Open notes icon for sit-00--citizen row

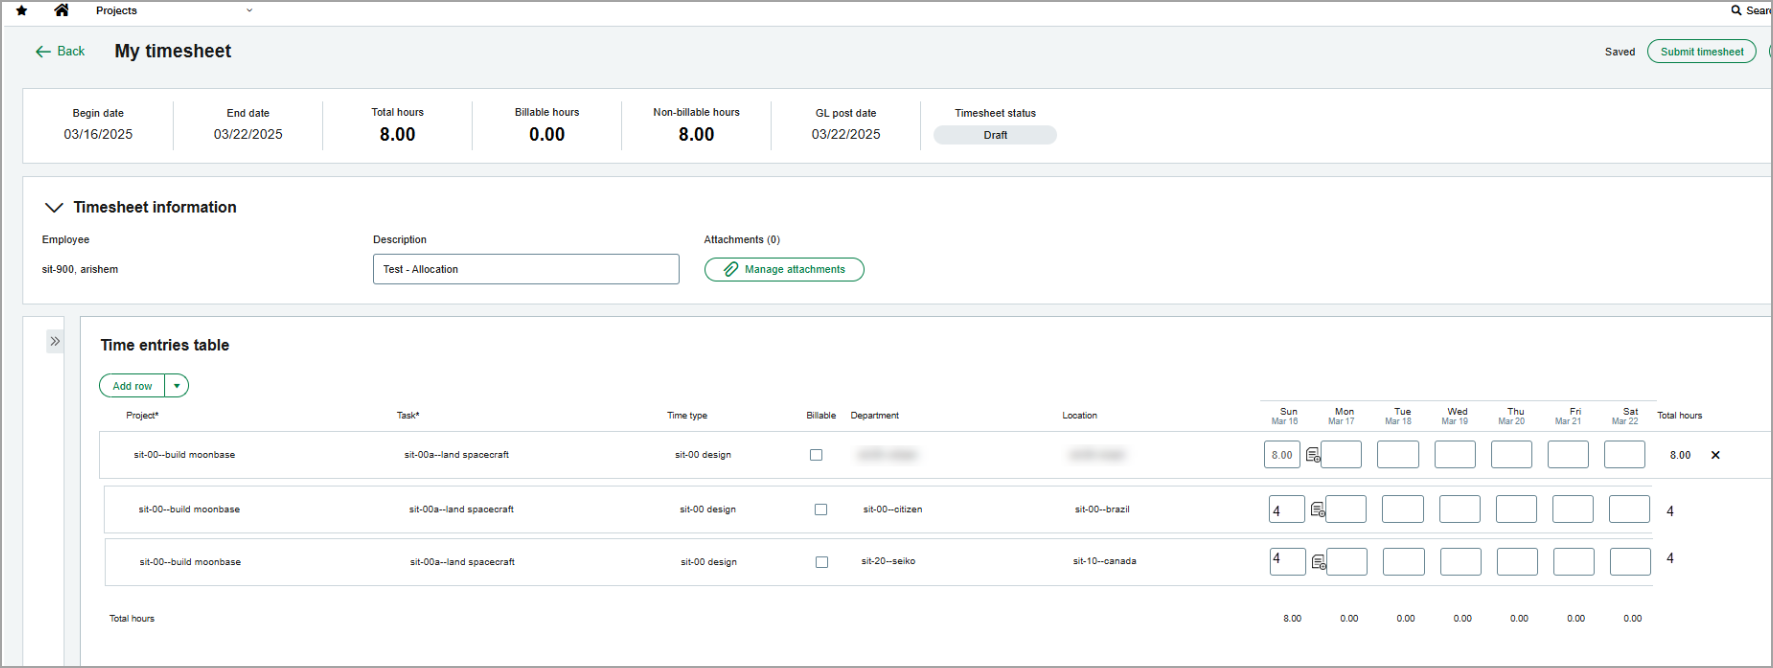(1318, 510)
